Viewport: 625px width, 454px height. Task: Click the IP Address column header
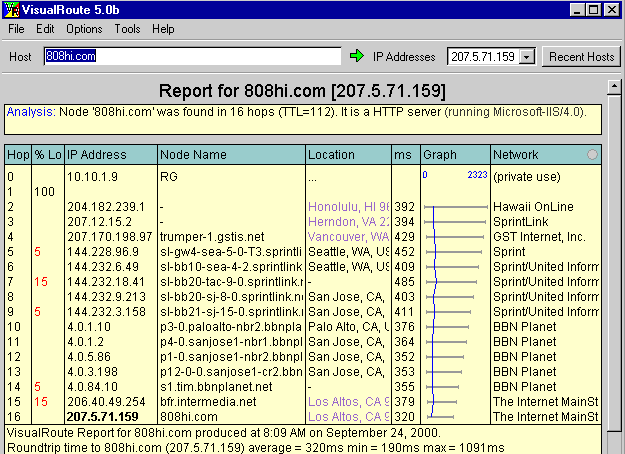pos(111,155)
